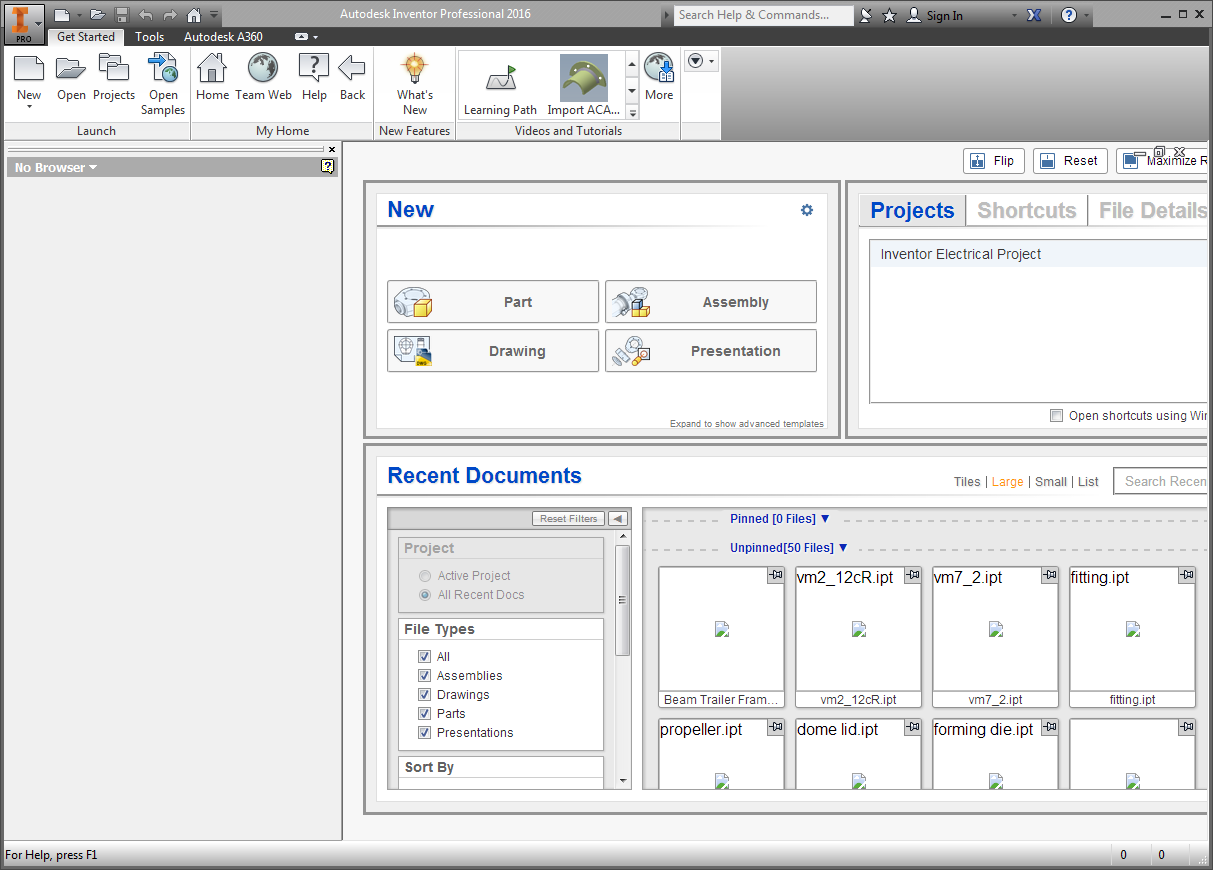
Task: Click the Autodesk Exchange Apps X icon
Action: pyautogui.click(x=1035, y=16)
